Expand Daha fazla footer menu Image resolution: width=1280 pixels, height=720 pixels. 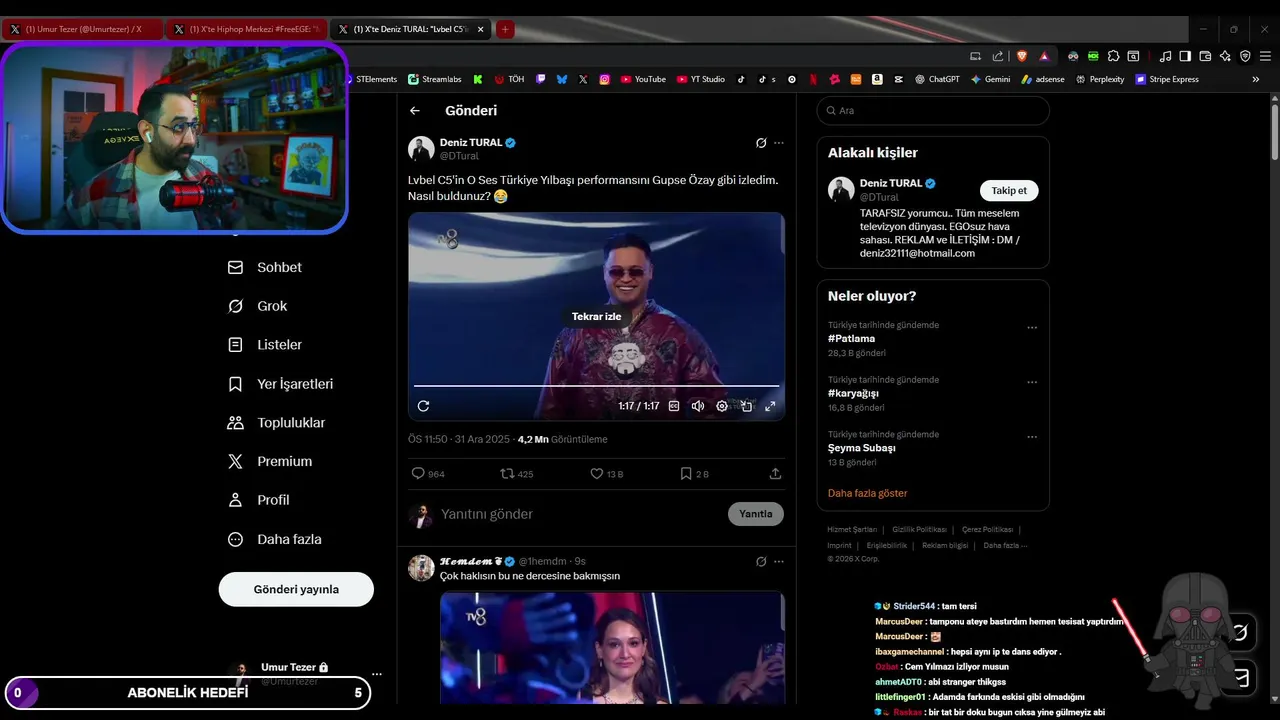[x=1005, y=545]
